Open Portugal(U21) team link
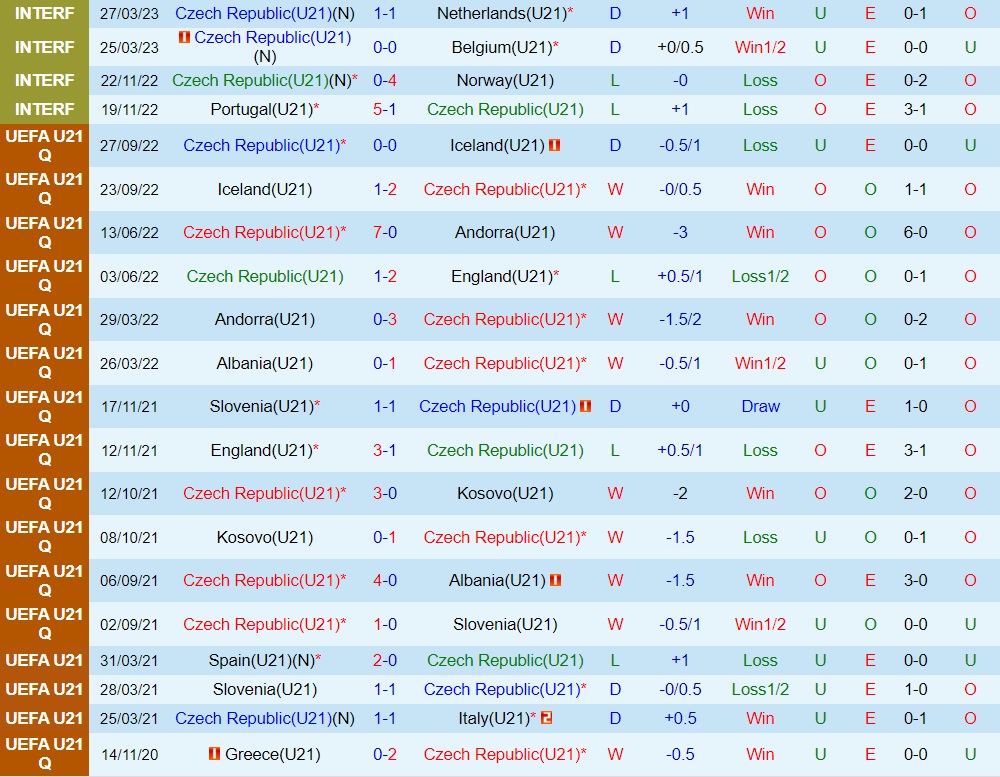This screenshot has width=1000, height=777. 261,109
